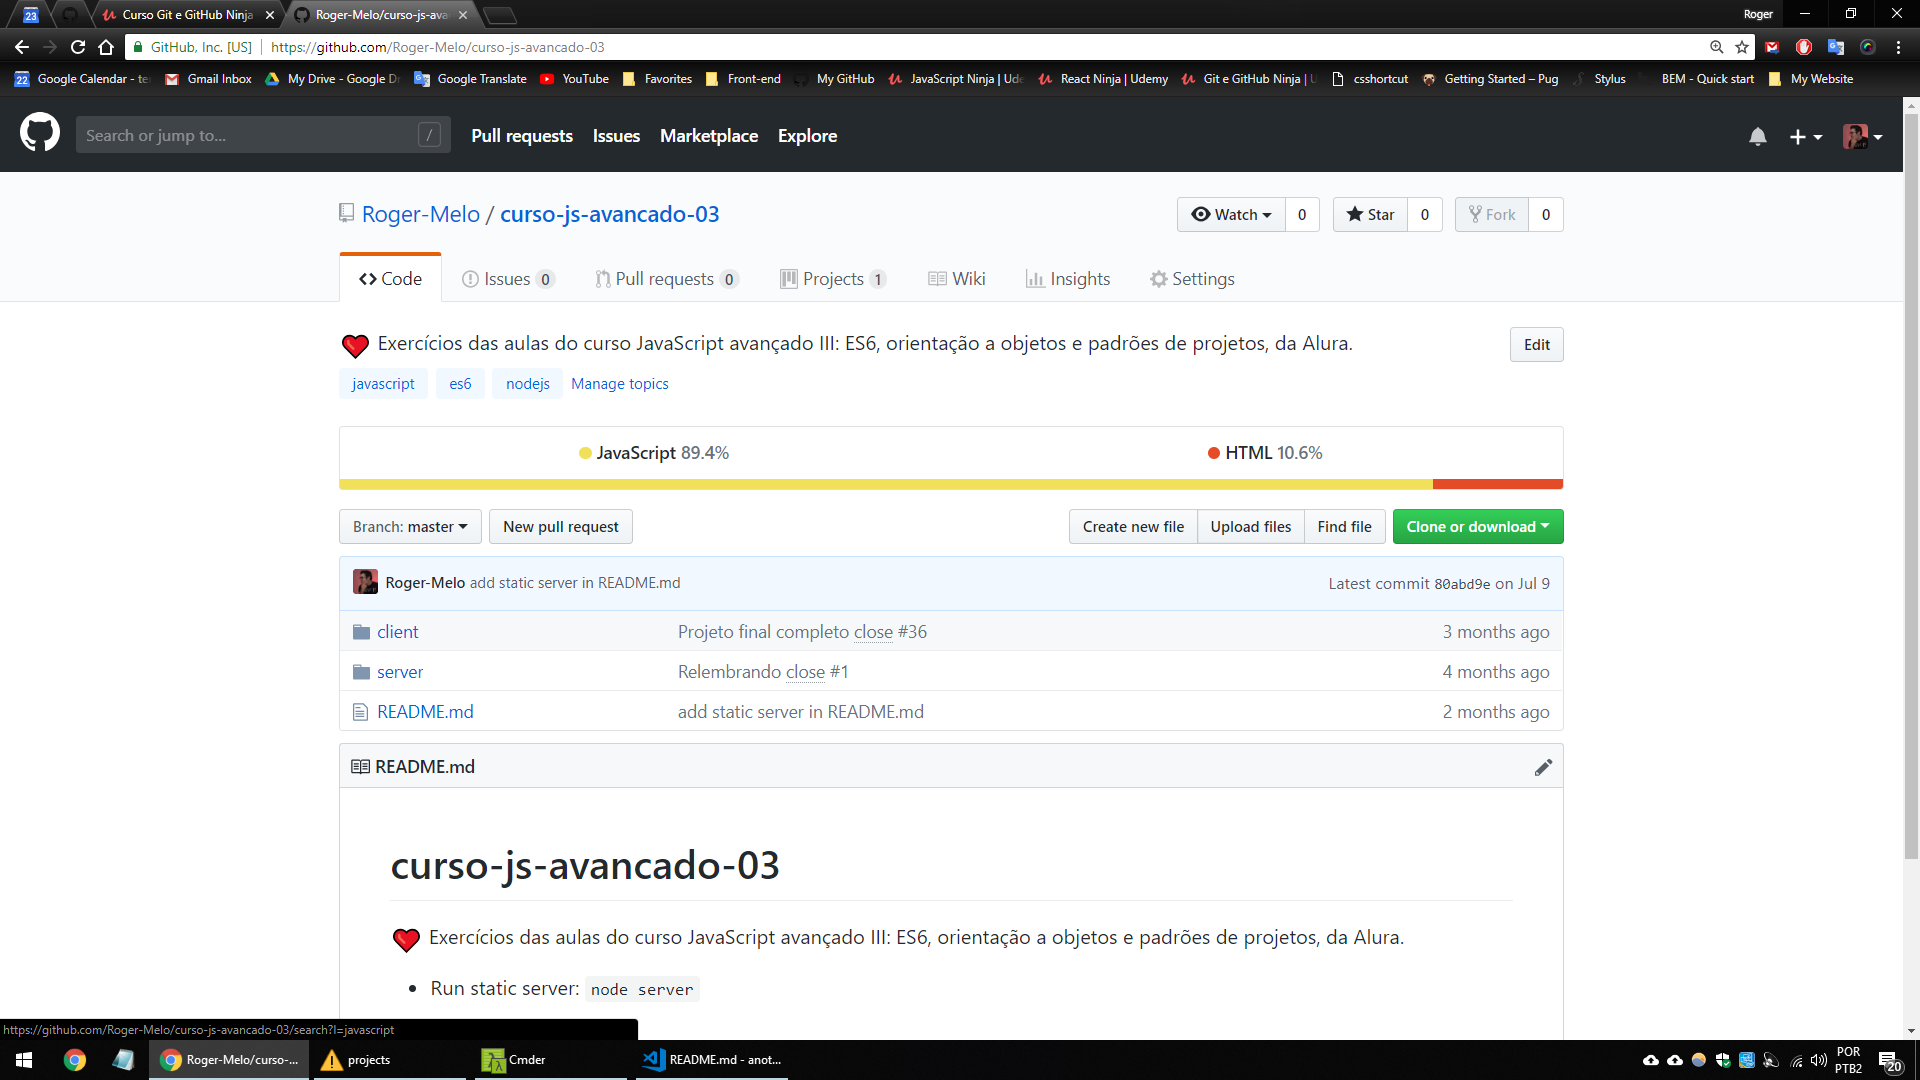
Task: Focus the 'Search or jump to' field
Action: pyautogui.click(x=263, y=135)
